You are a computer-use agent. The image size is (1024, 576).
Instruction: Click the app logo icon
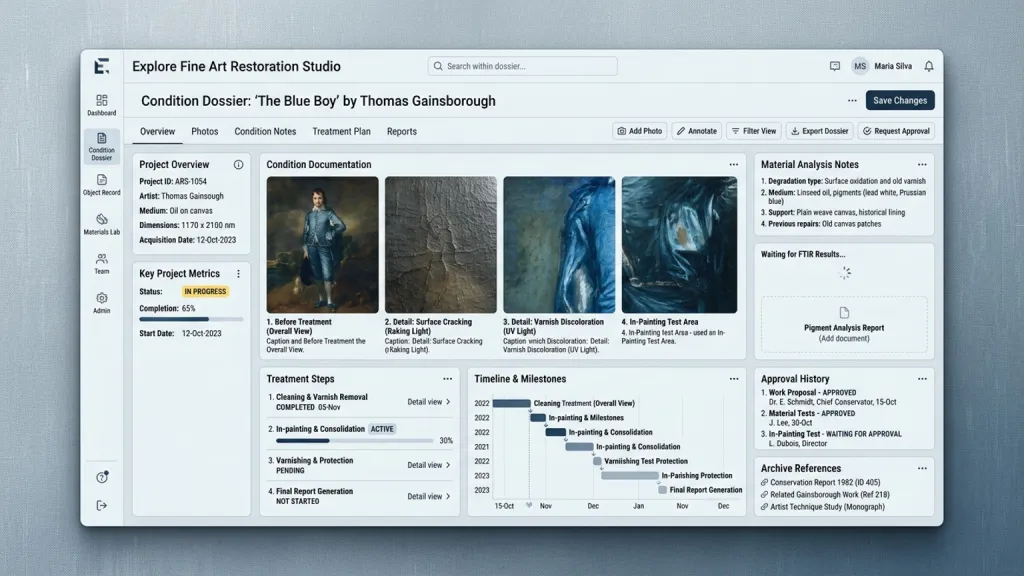coord(102,66)
